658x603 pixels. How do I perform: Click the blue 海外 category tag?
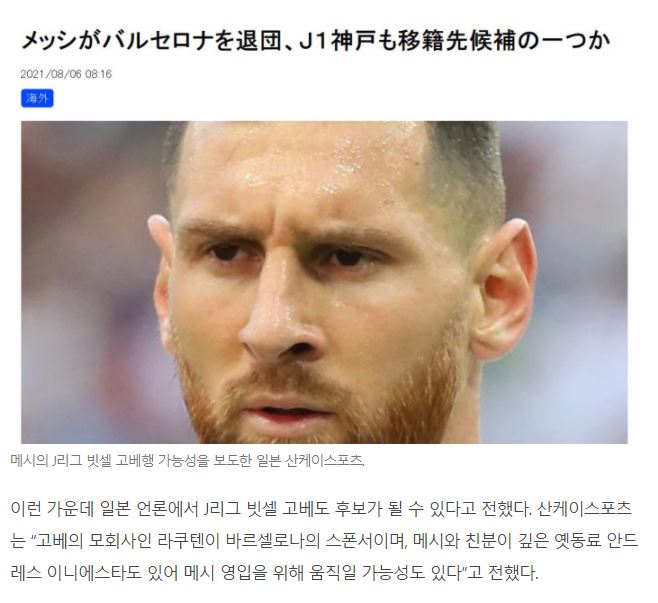(37, 98)
